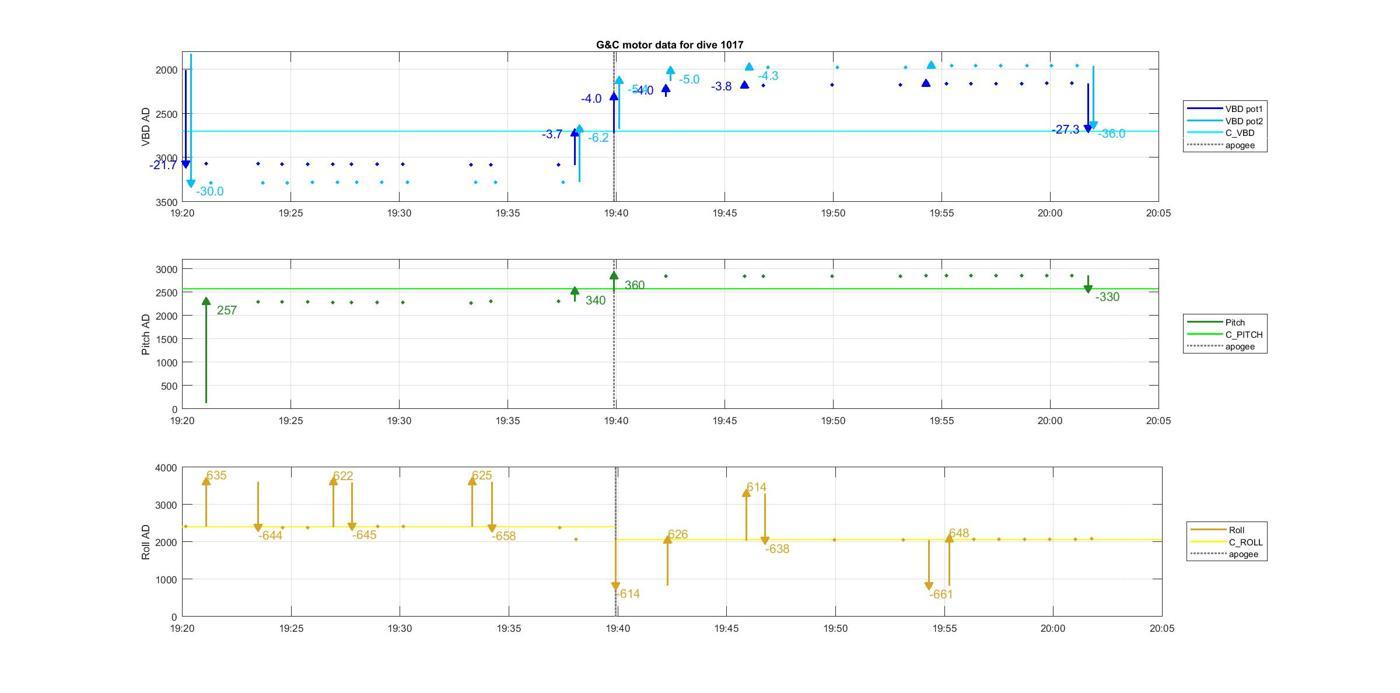
Task: Click the '340' pitch annotation
Action: (x=595, y=301)
